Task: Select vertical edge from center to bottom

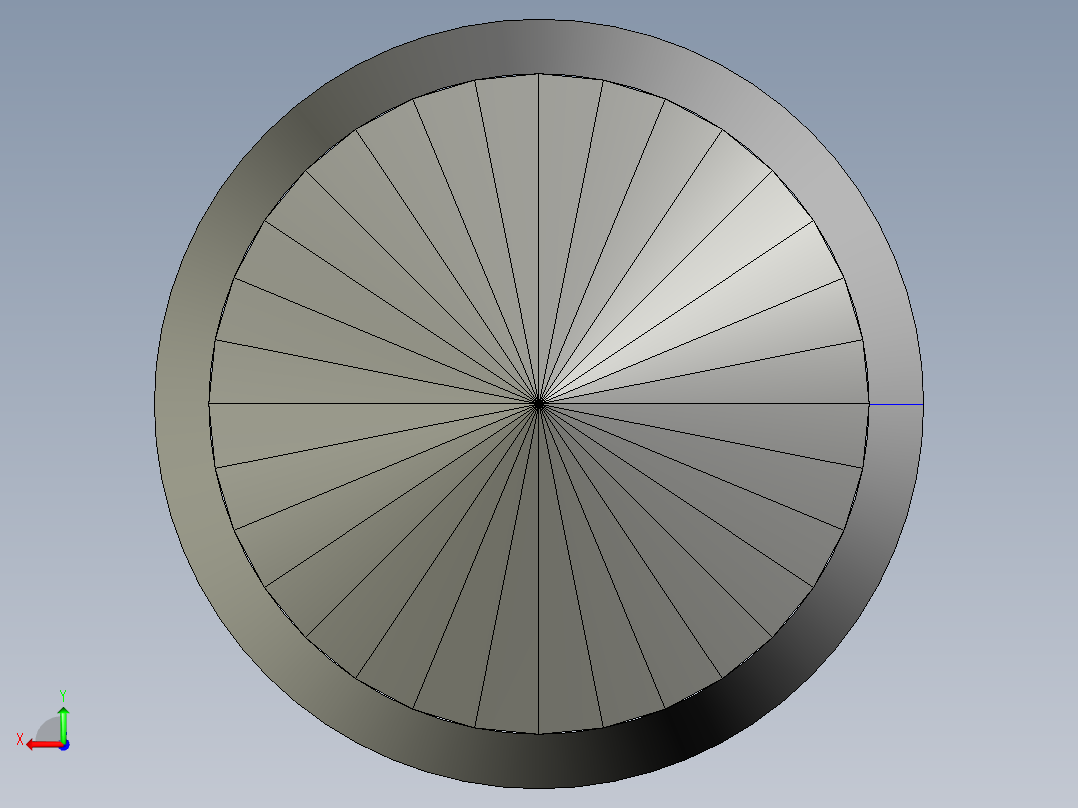Action: point(539,570)
